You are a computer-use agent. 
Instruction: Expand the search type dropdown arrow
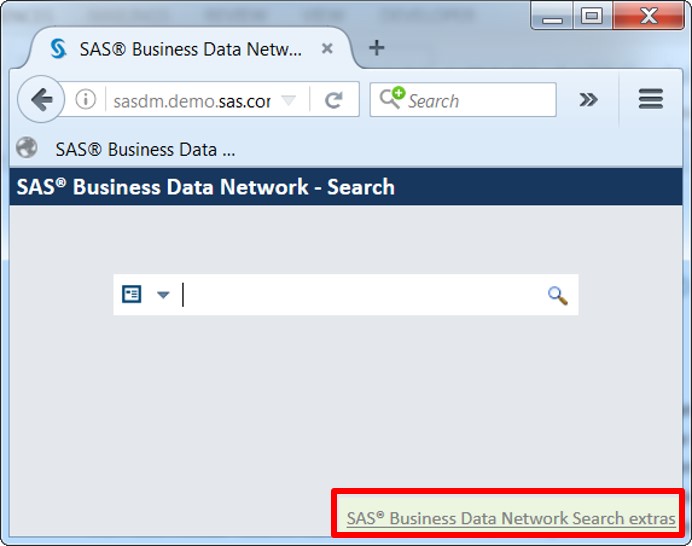pos(163,295)
